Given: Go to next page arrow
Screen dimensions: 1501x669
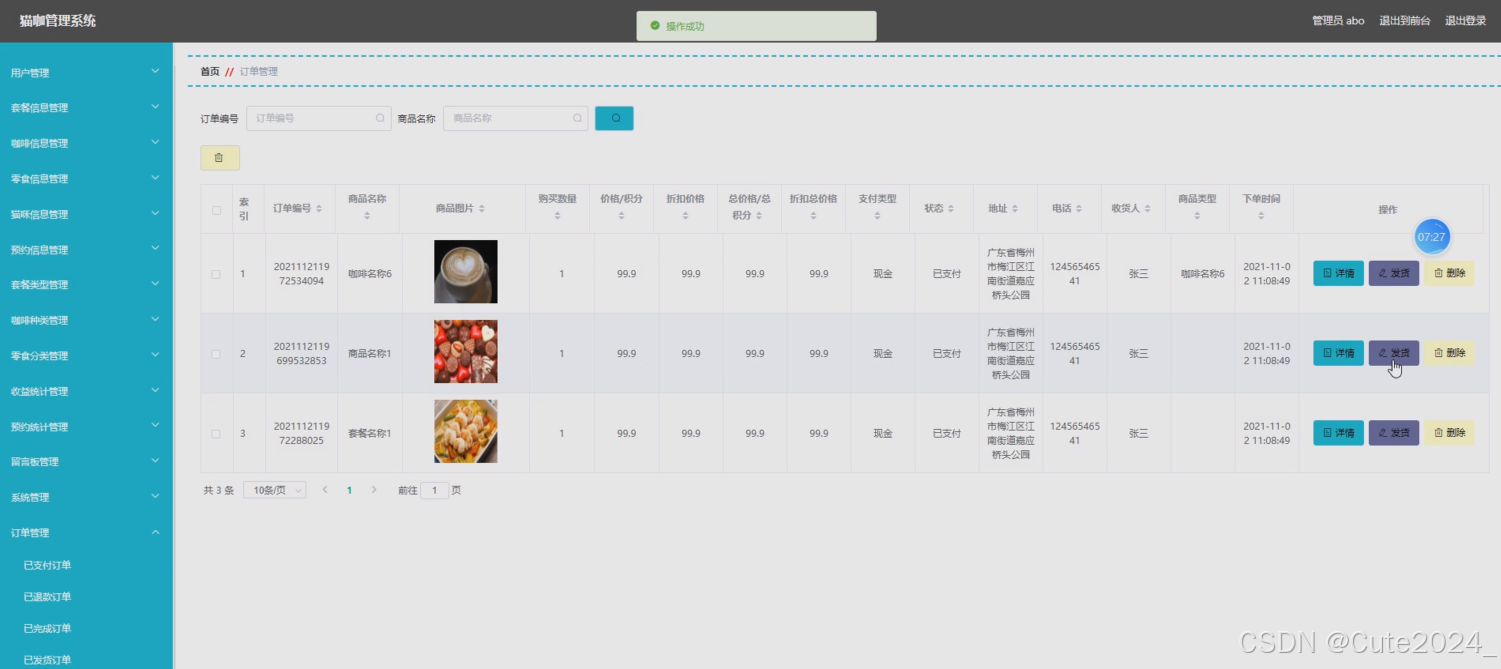Looking at the screenshot, I should (374, 490).
